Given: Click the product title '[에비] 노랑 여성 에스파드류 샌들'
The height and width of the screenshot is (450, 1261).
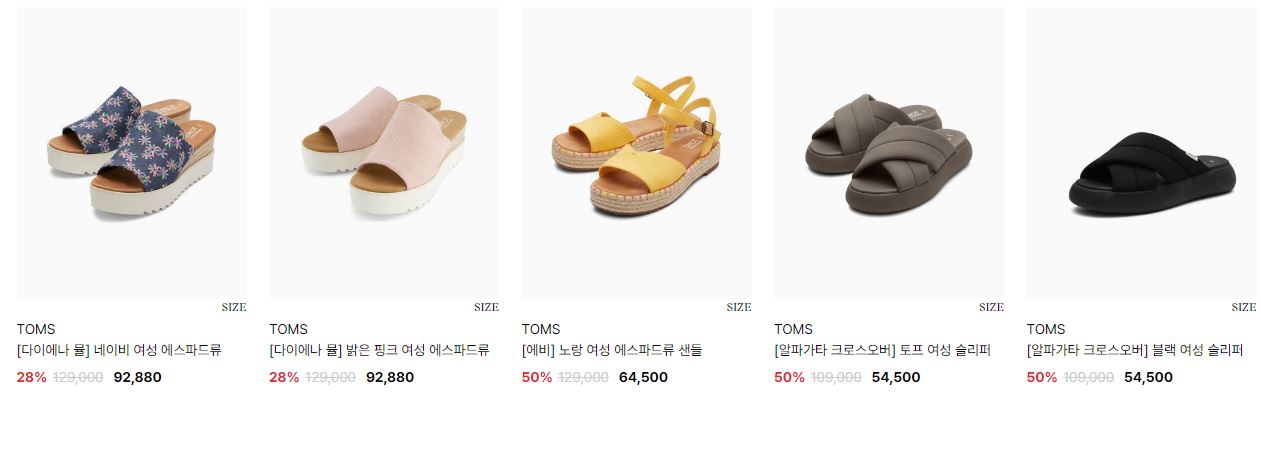Looking at the screenshot, I should pyautogui.click(x=612, y=351).
